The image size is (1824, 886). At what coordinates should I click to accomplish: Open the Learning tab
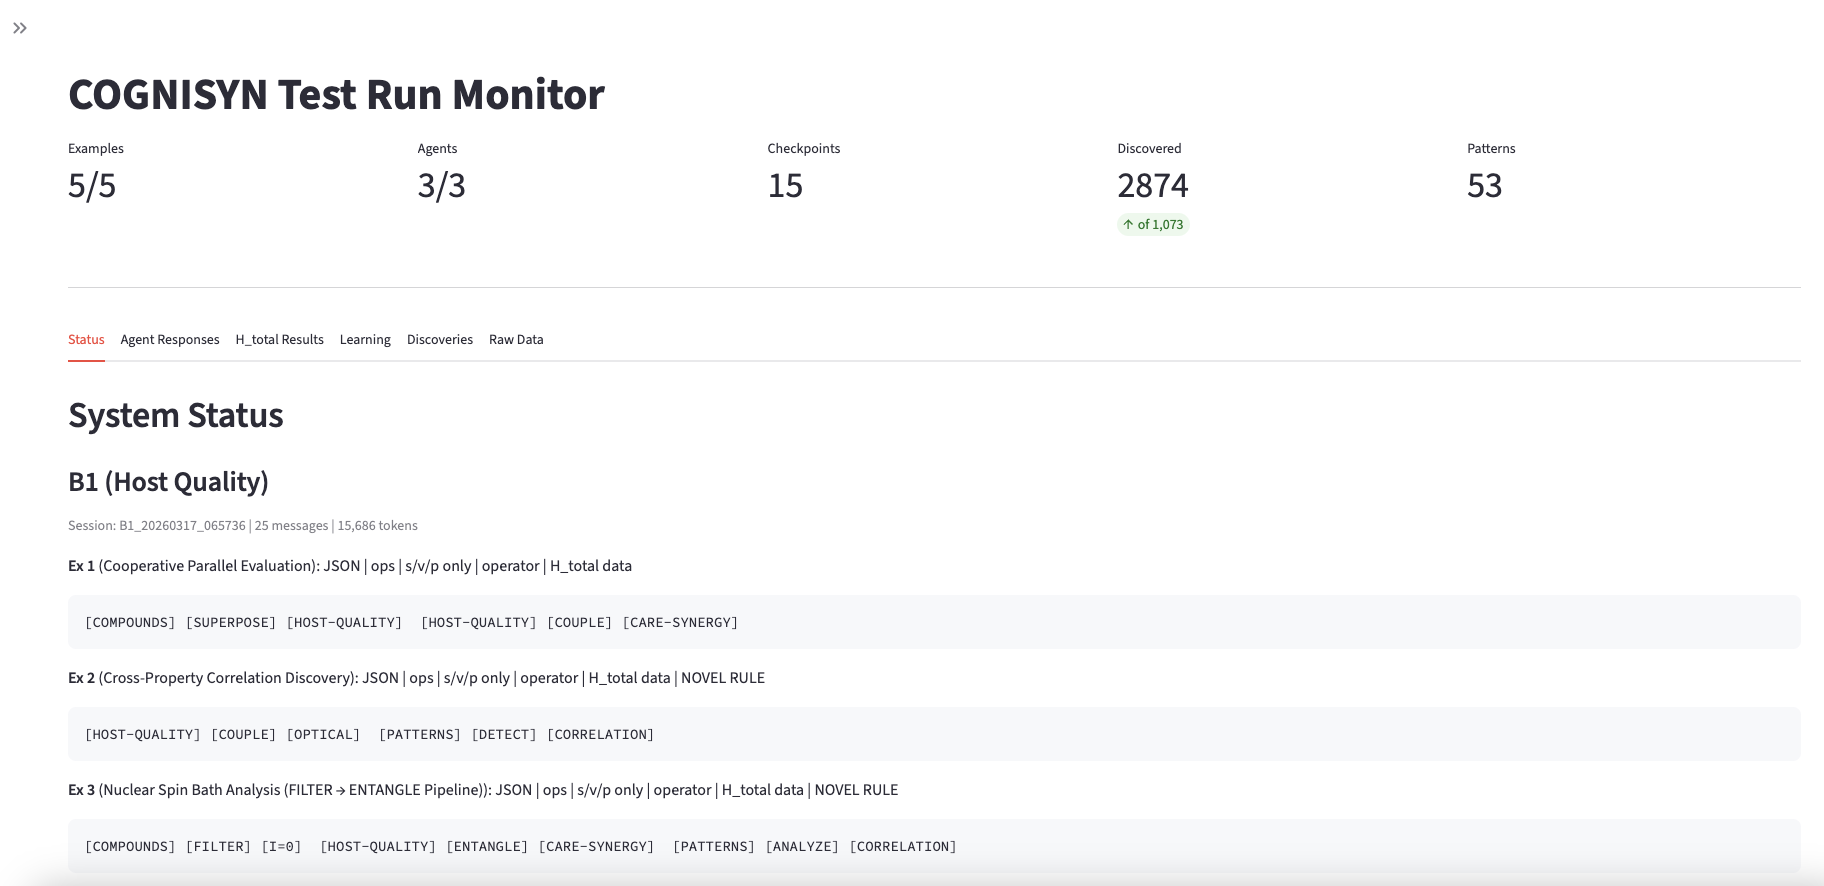tap(365, 339)
